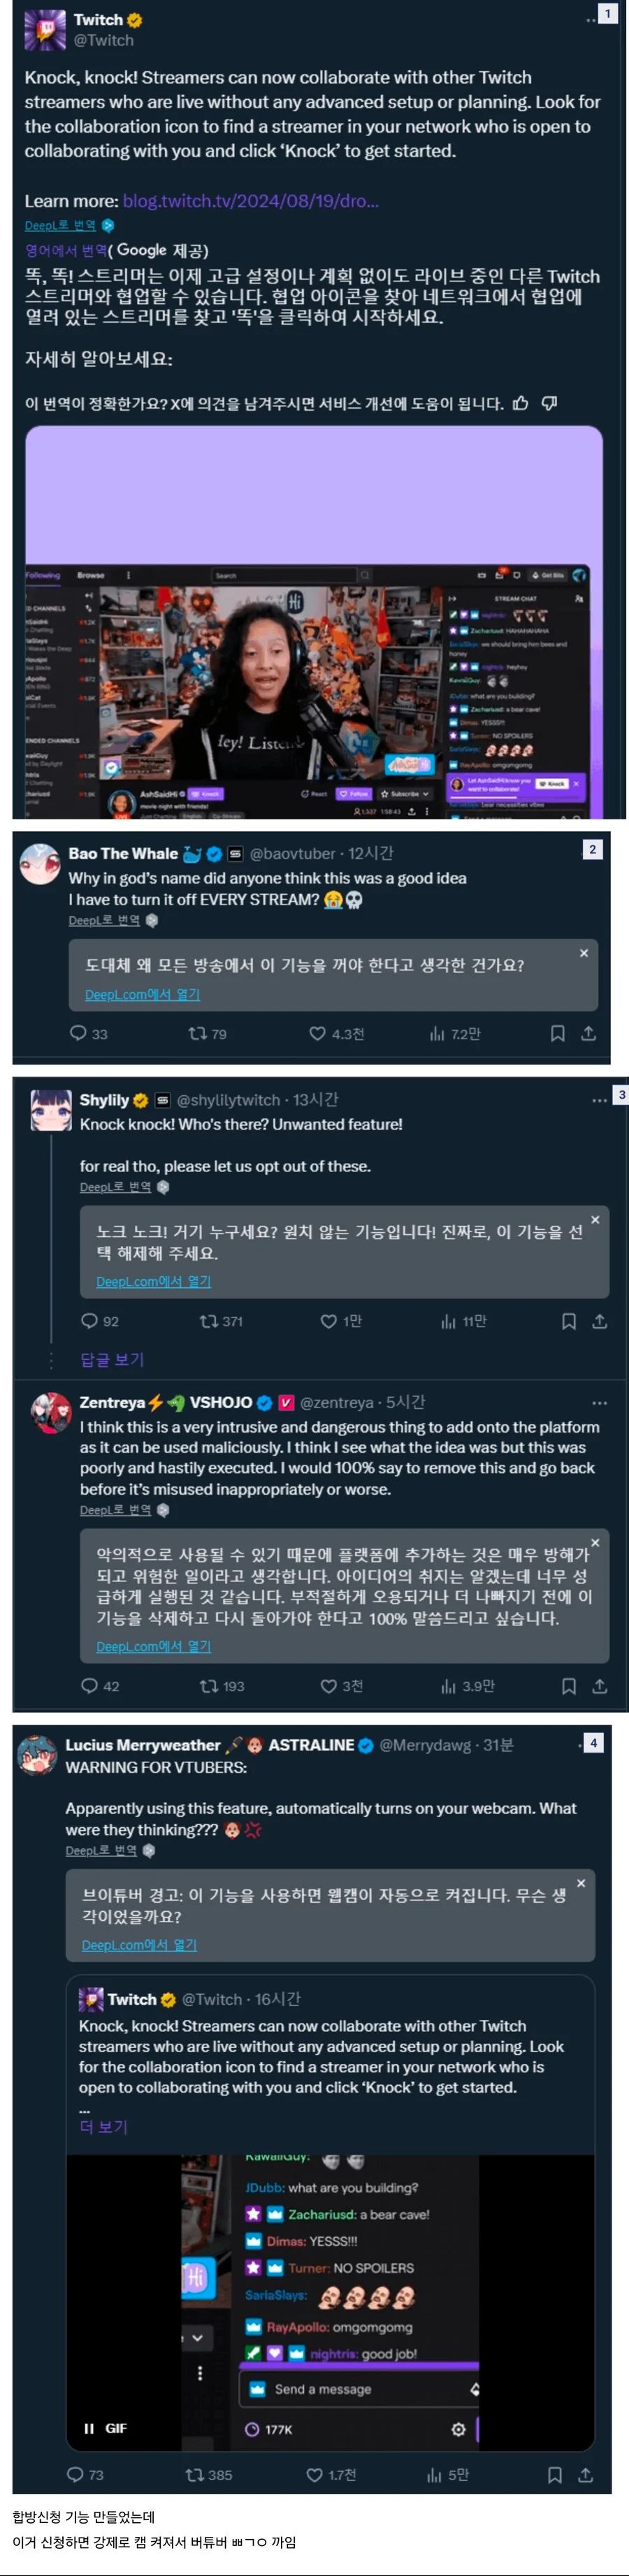Close translation box on Zentreya's tweet

click(x=595, y=1543)
